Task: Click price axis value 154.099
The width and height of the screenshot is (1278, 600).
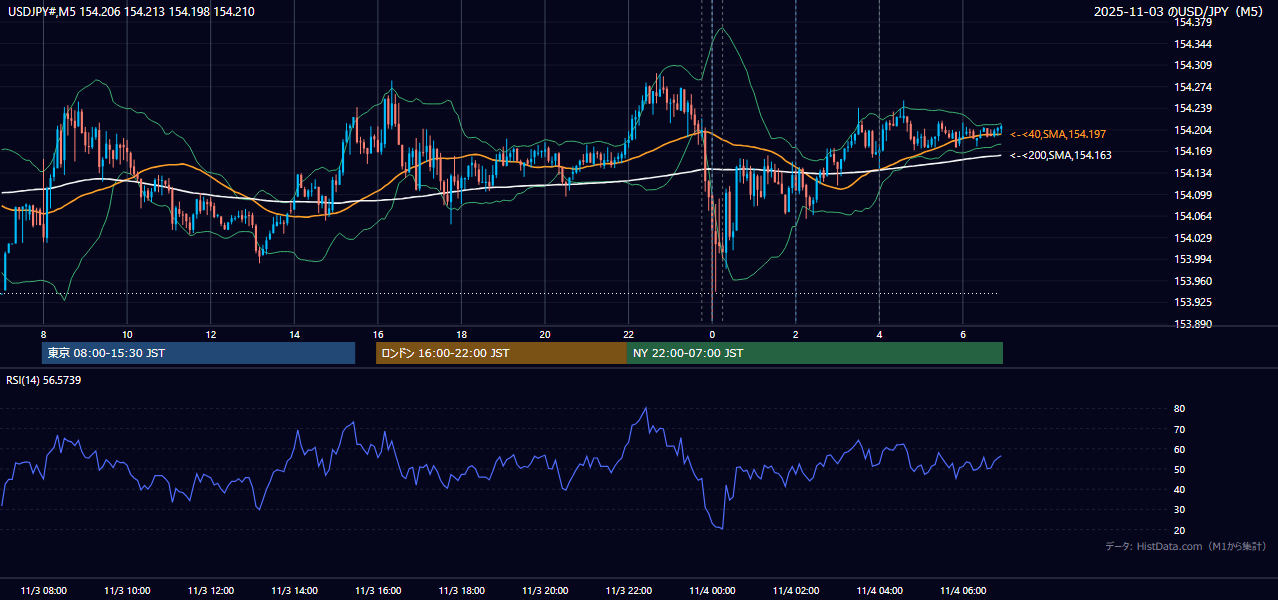Action: (1193, 195)
